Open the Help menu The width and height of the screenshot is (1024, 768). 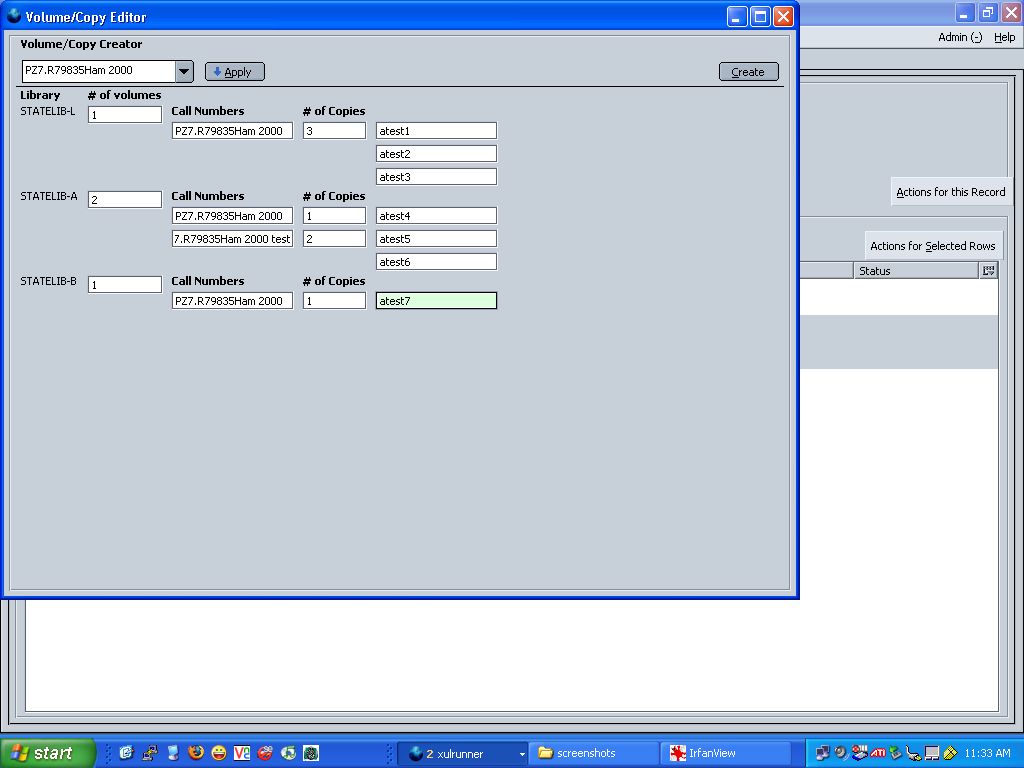pyautogui.click(x=1004, y=38)
